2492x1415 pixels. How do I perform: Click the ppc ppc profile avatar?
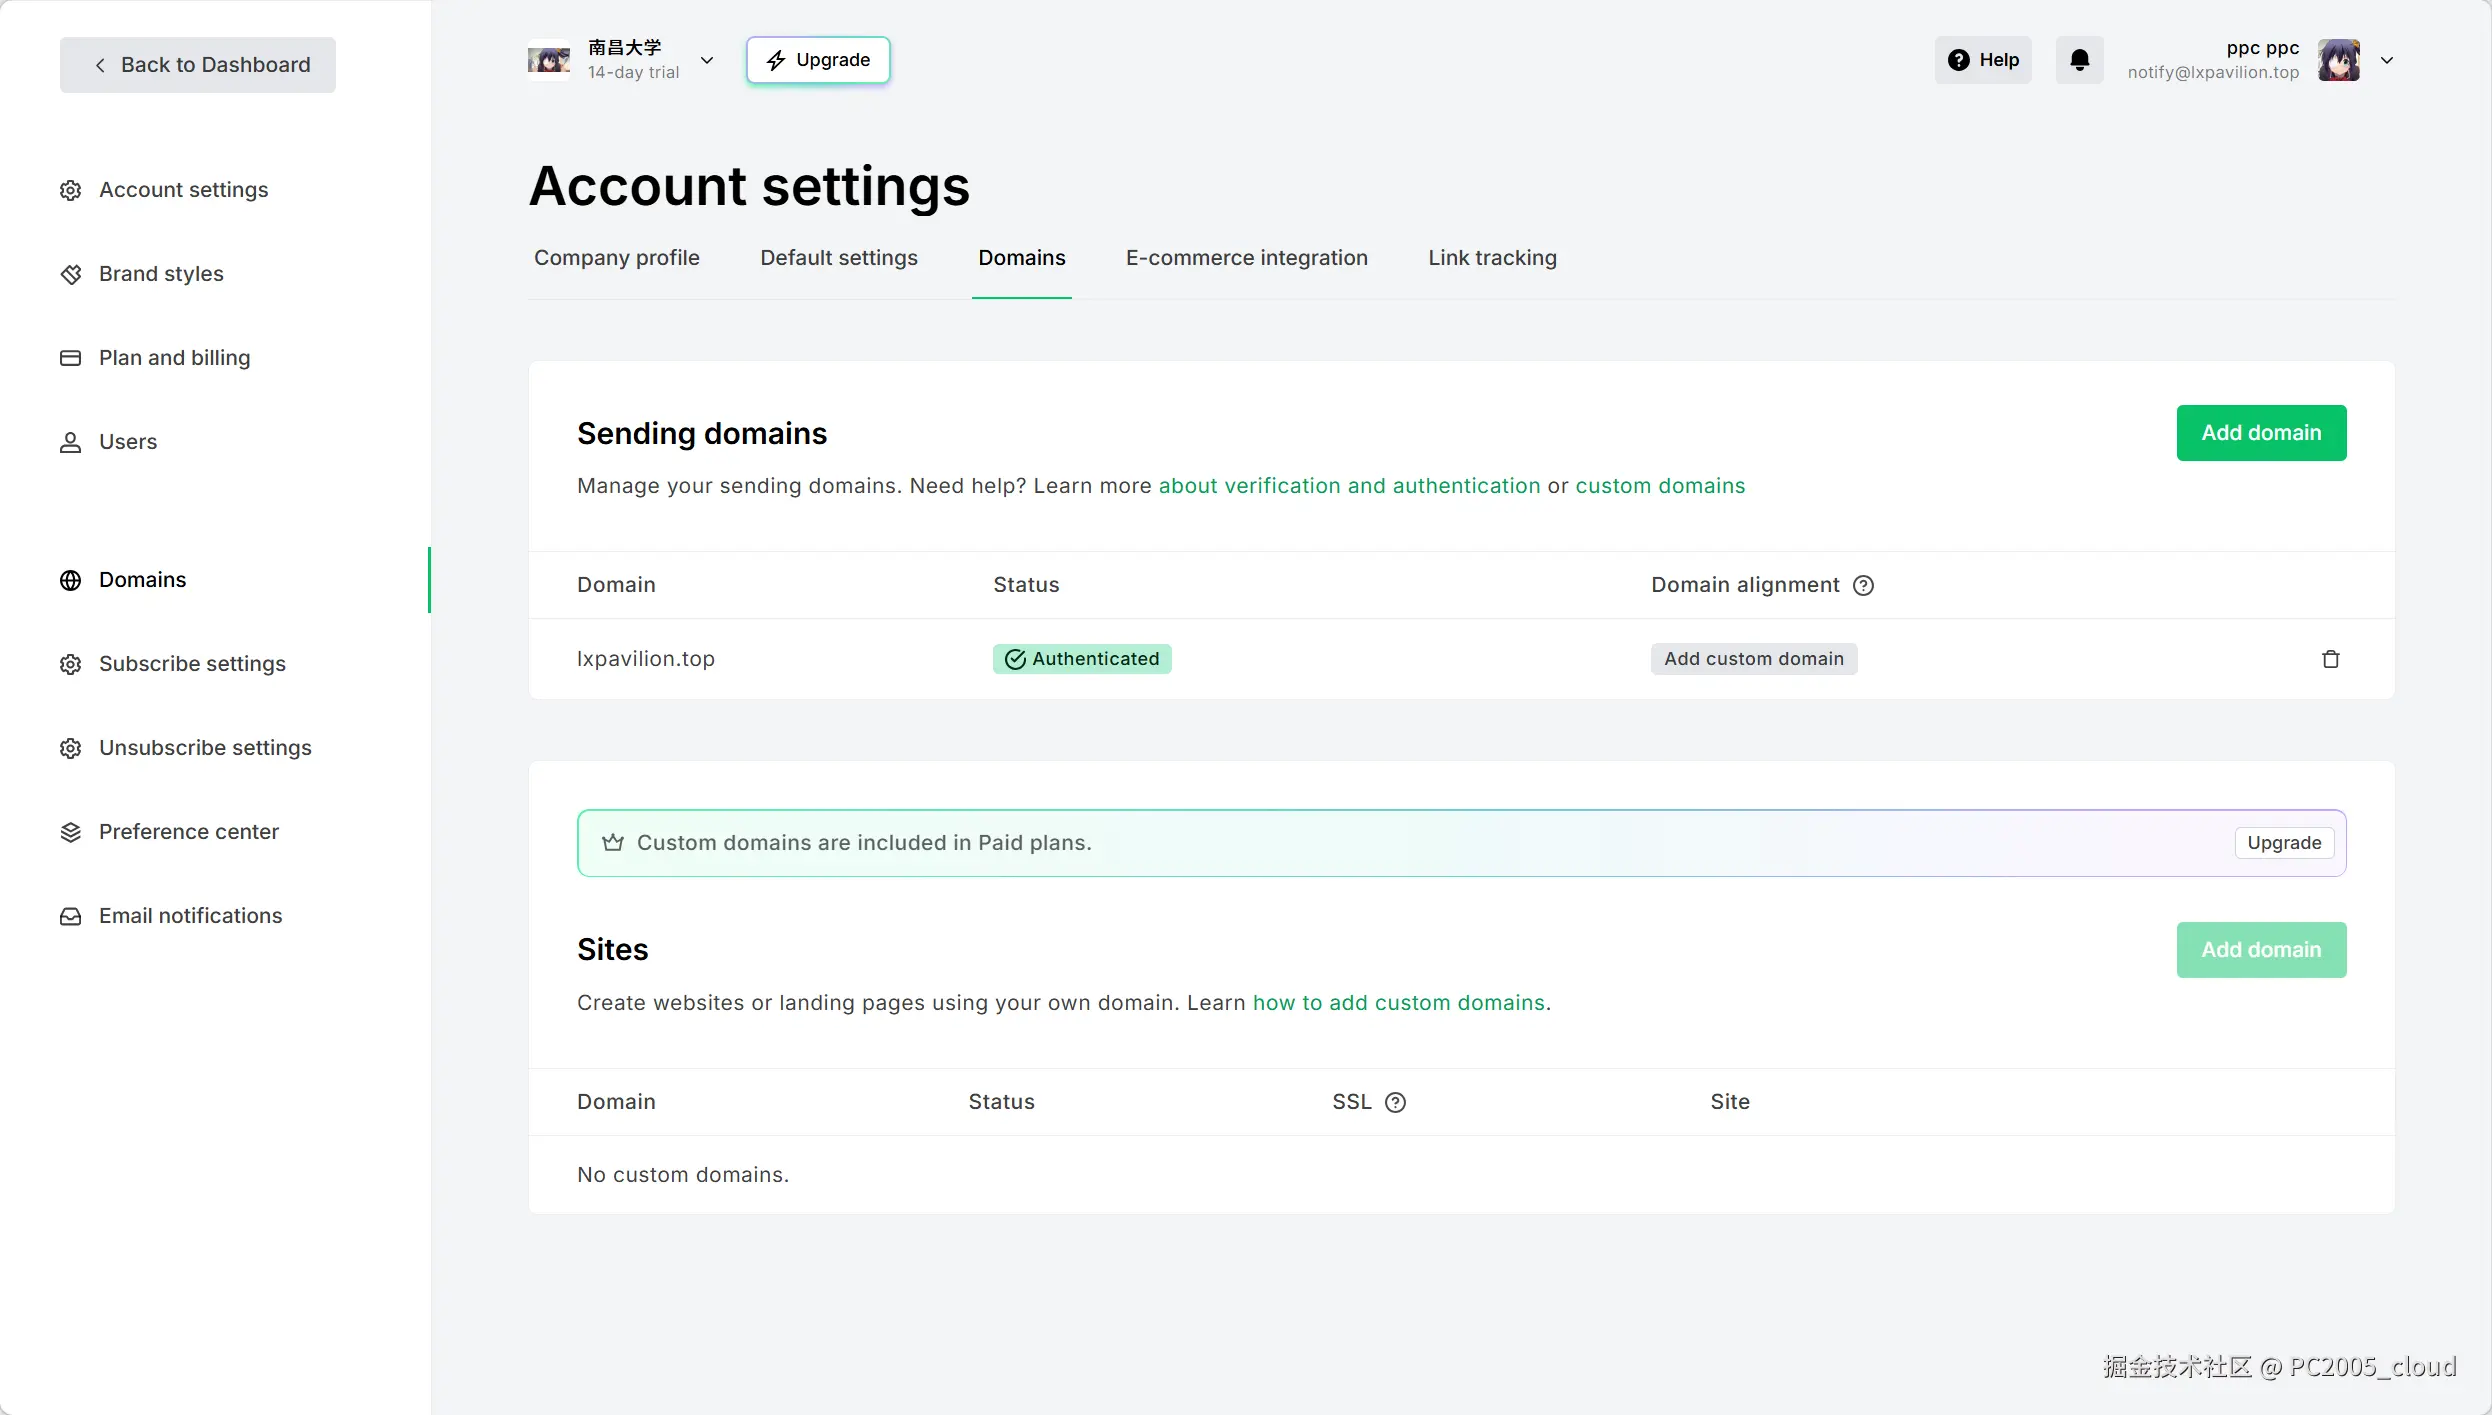pos(2339,60)
